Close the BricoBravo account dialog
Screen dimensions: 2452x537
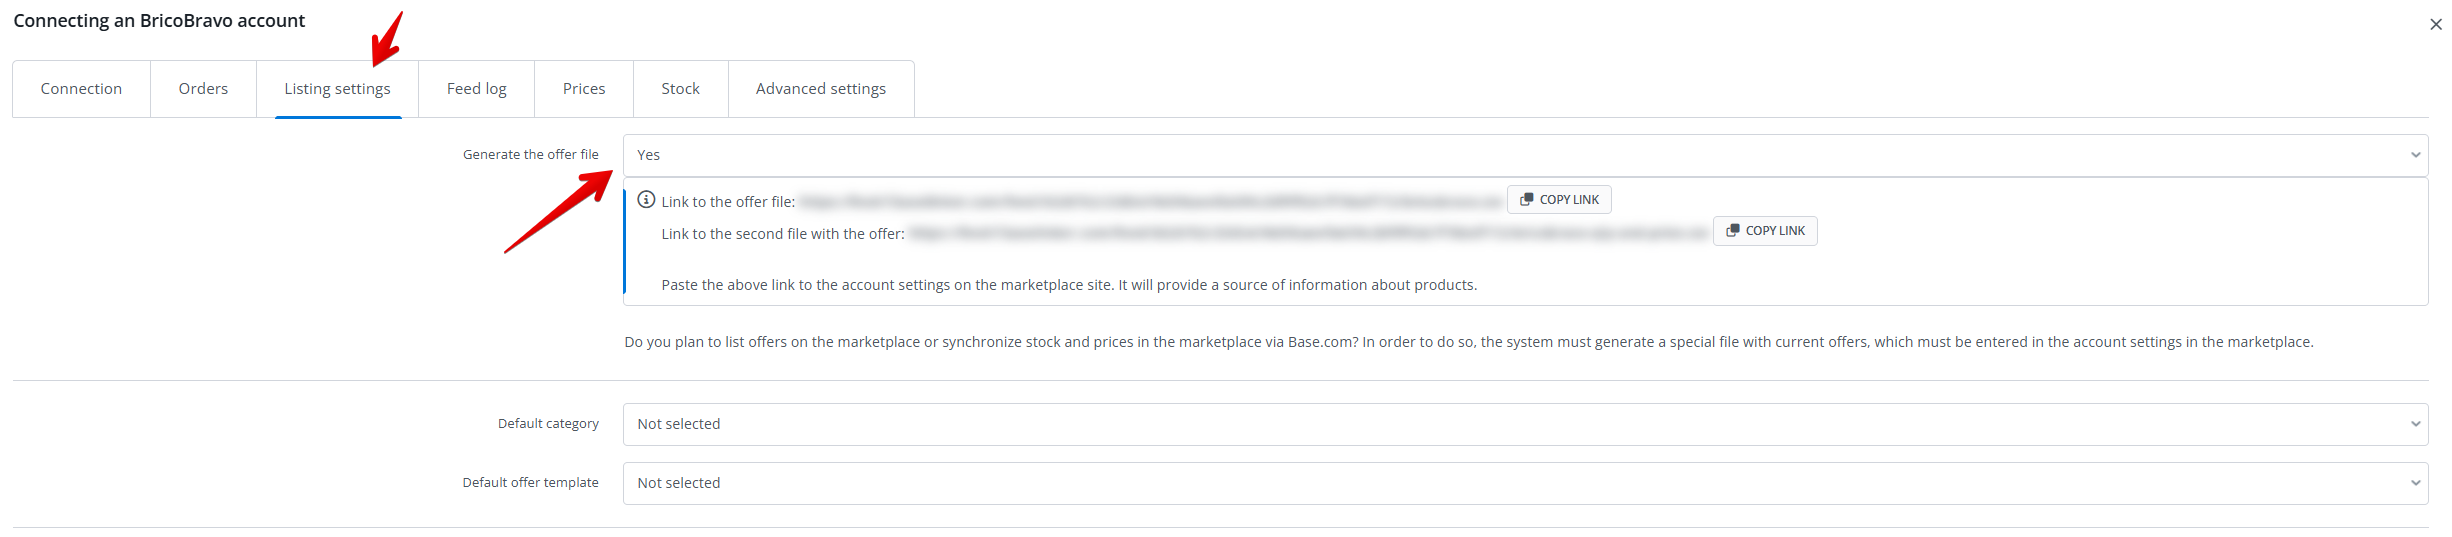pyautogui.click(x=2435, y=25)
